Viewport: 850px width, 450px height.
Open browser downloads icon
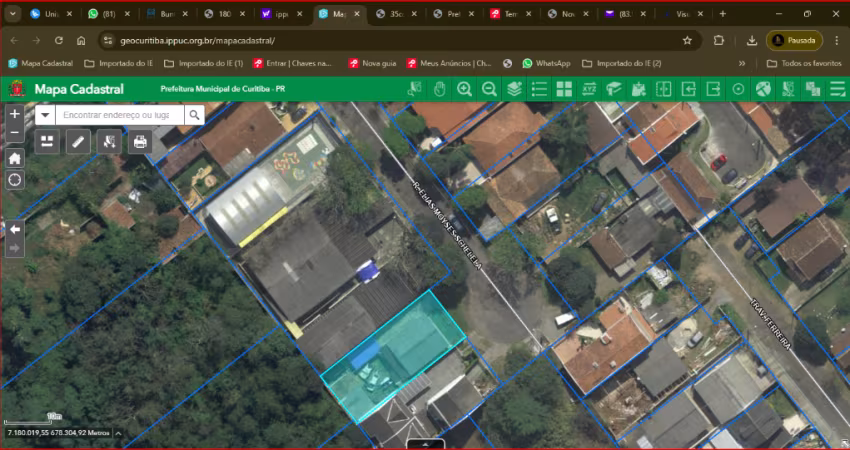[x=752, y=41]
